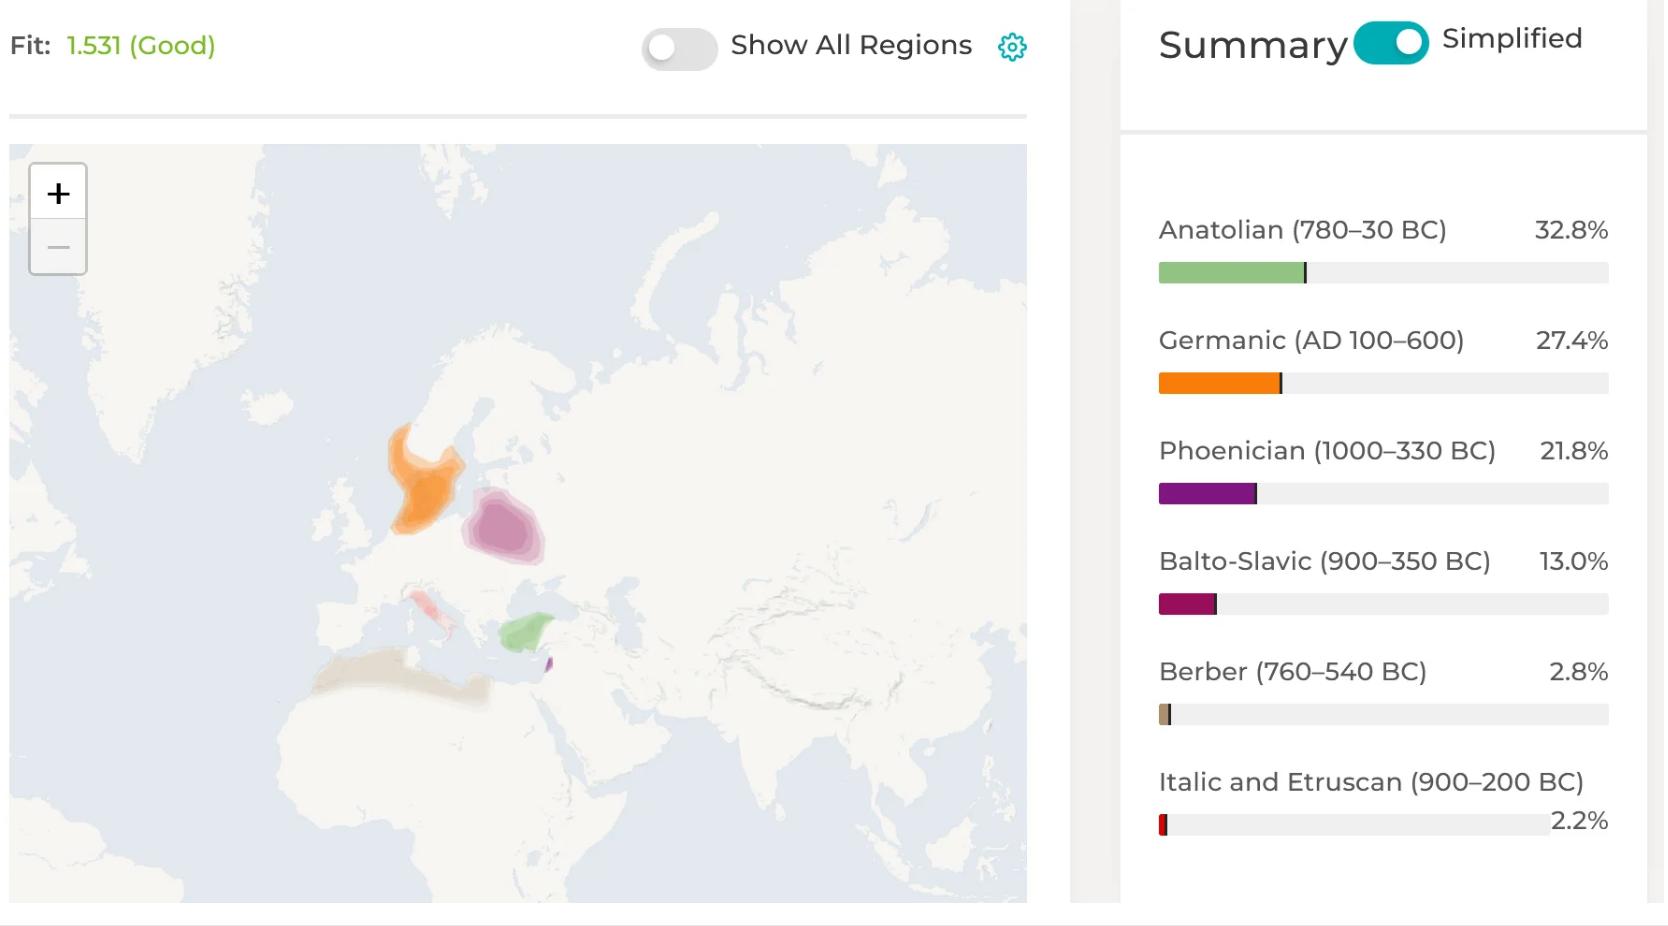This screenshot has width=1668, height=926.
Task: Click the small Phoenician marker on map
Action: 548,664
